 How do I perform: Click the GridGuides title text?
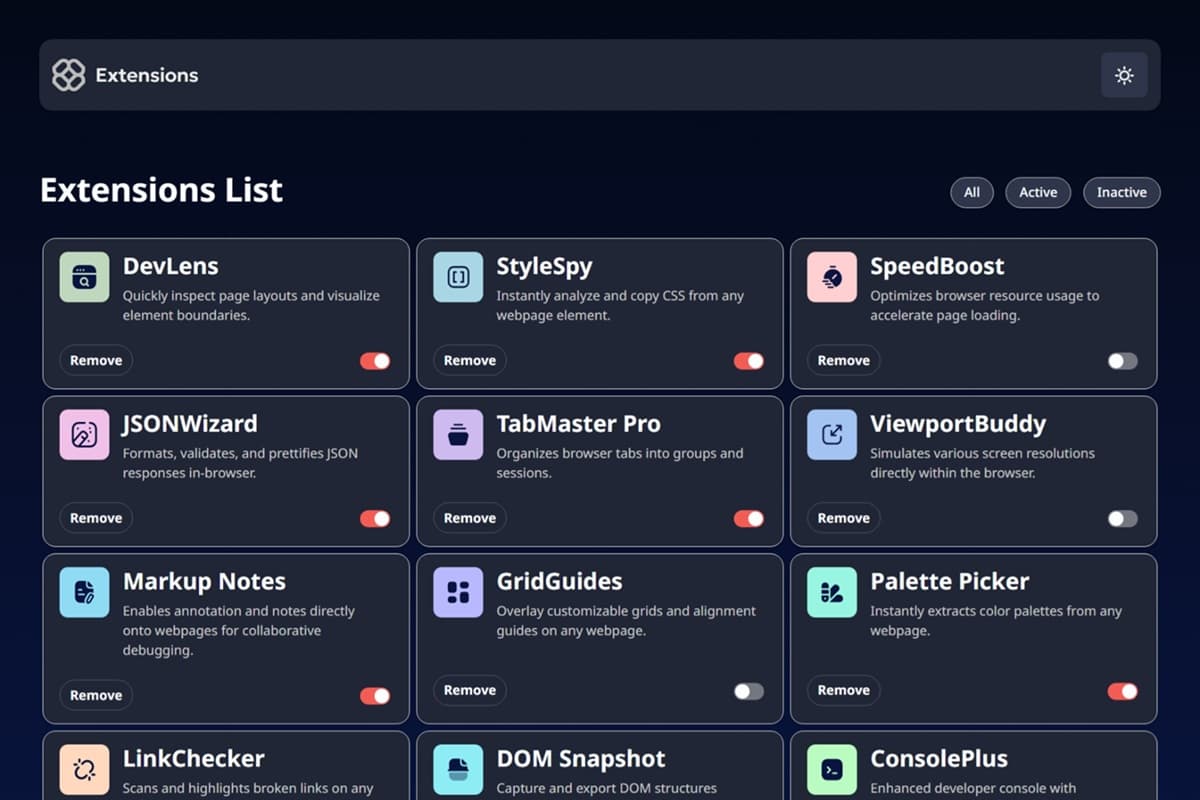[559, 582]
